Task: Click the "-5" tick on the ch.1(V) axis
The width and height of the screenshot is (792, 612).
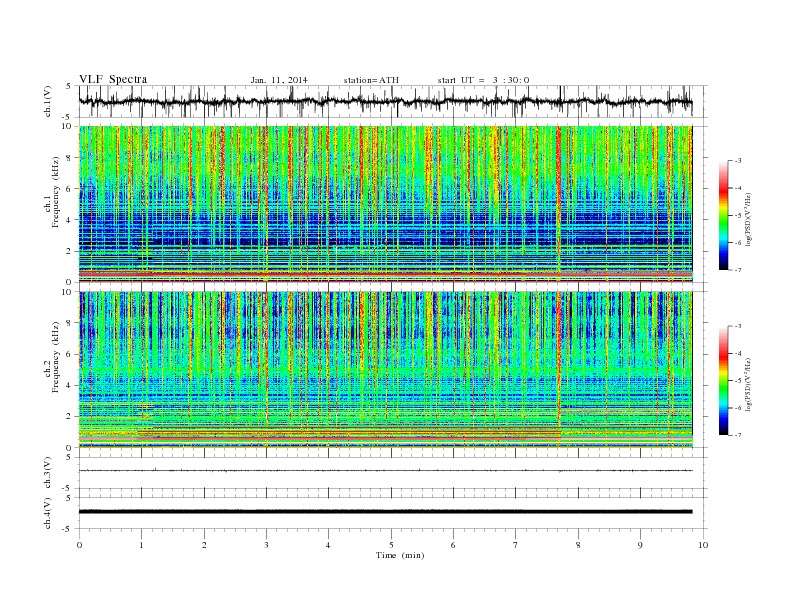Action: [x=68, y=117]
